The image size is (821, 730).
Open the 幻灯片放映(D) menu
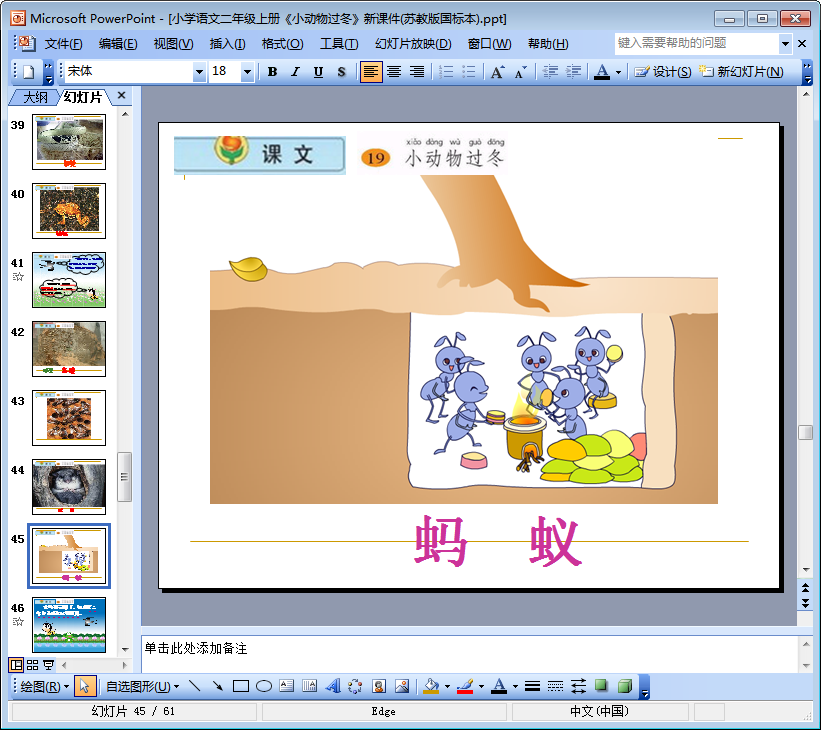click(x=413, y=44)
